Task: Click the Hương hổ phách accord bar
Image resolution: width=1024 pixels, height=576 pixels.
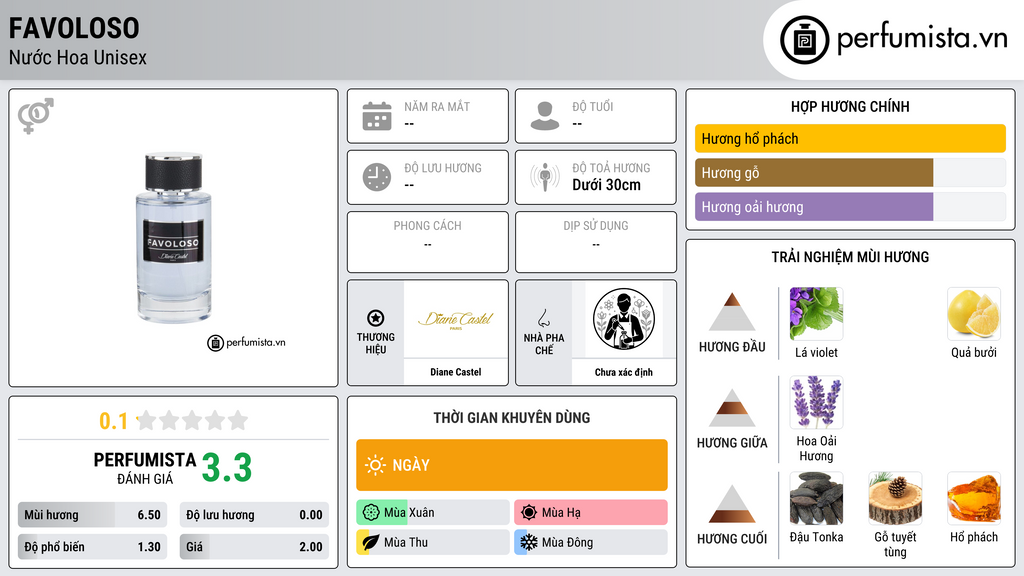Action: click(850, 138)
